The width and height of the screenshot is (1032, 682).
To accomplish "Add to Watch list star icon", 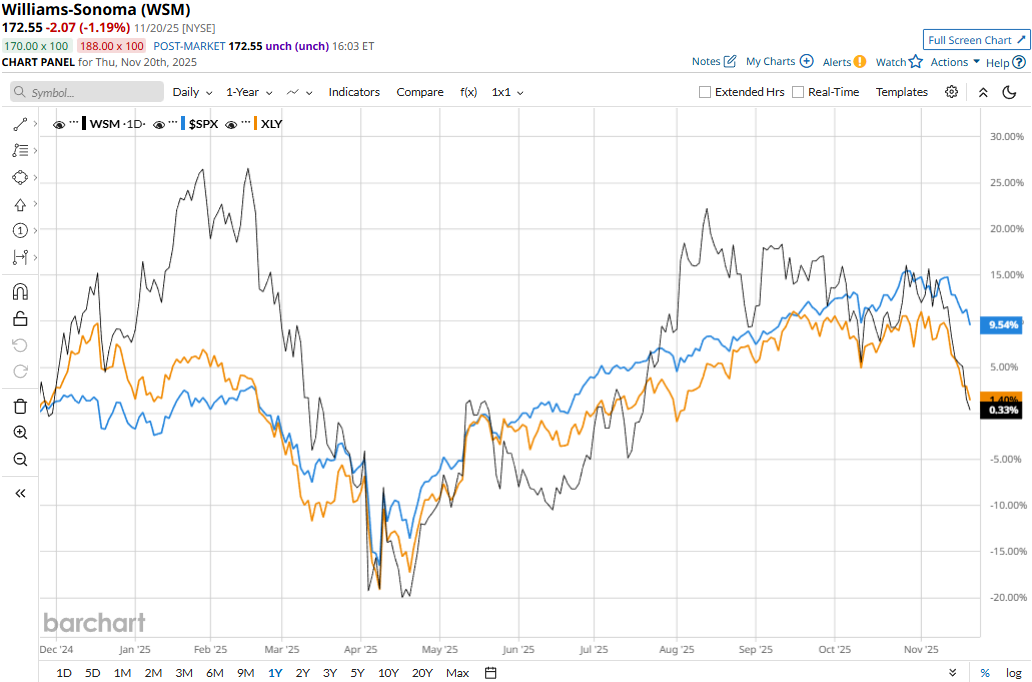I will (916, 62).
